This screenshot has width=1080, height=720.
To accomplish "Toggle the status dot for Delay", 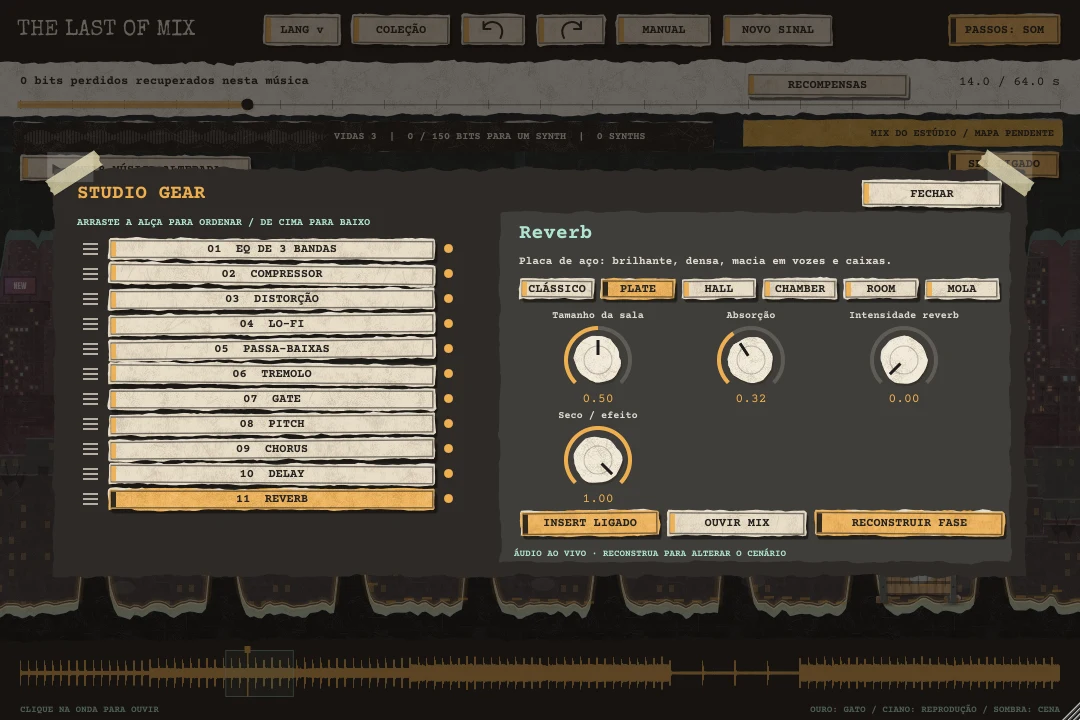I will [x=448, y=473].
